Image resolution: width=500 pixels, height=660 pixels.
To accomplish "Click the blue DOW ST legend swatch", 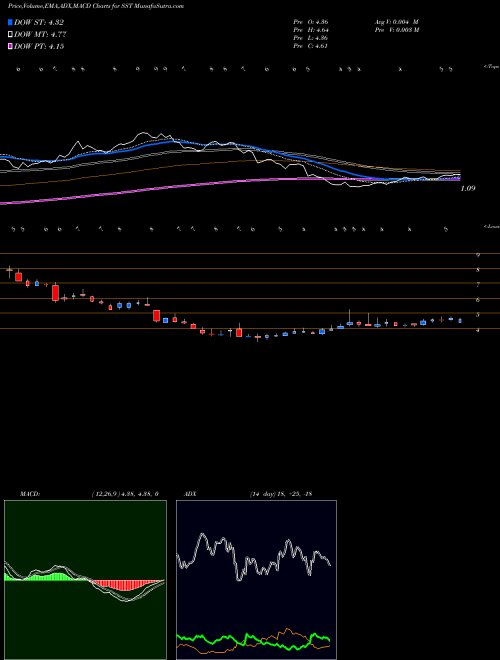I will [x=11, y=22].
